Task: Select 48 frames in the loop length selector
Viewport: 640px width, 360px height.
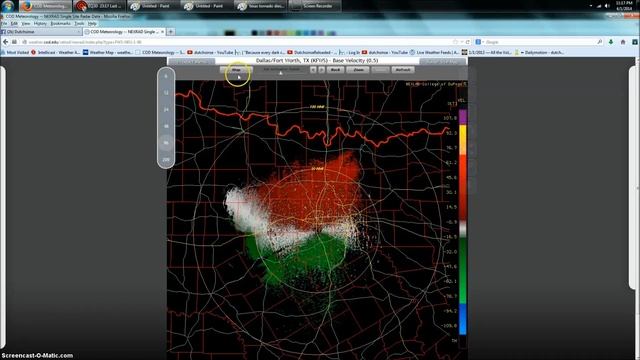Action: (166, 126)
